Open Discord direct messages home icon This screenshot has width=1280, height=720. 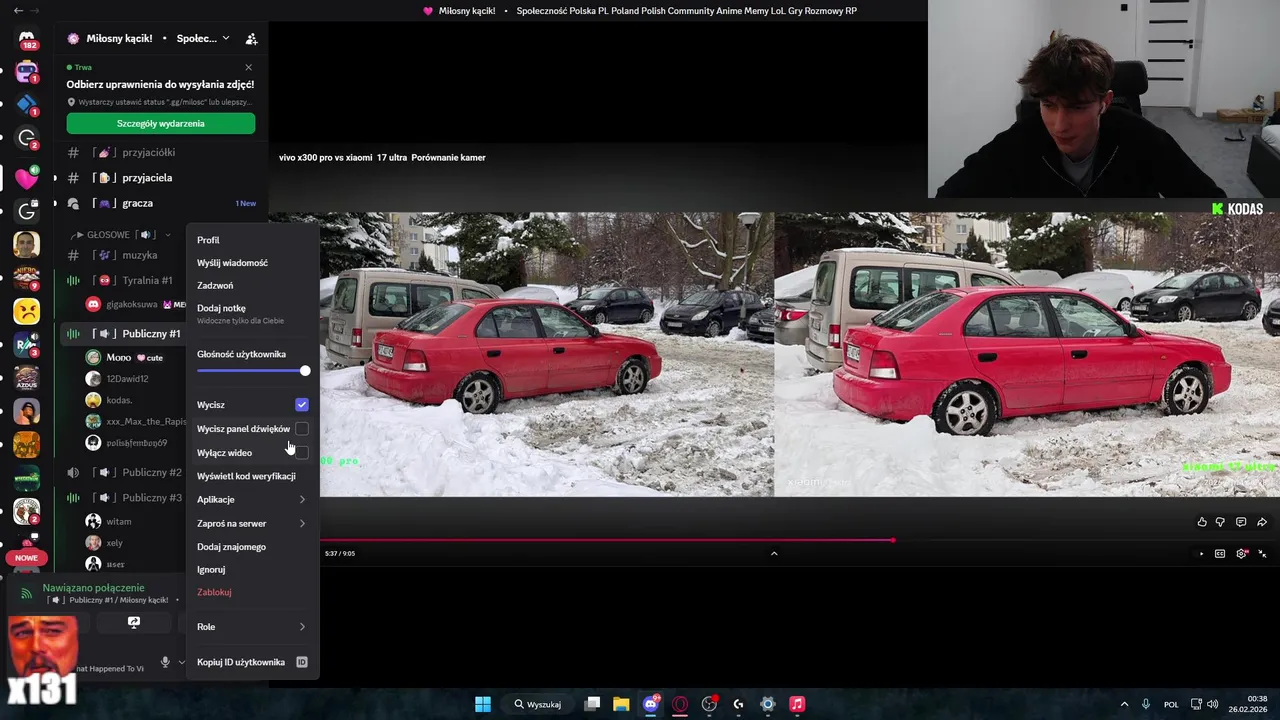pos(27,40)
